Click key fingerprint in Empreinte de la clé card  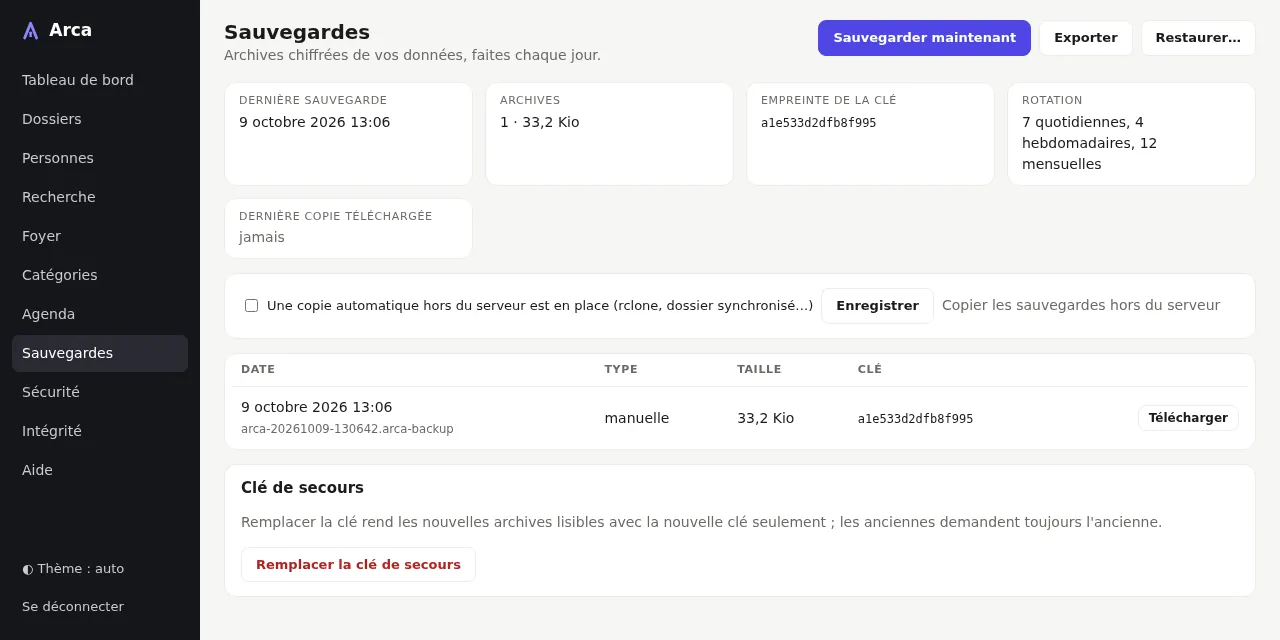tap(818, 123)
